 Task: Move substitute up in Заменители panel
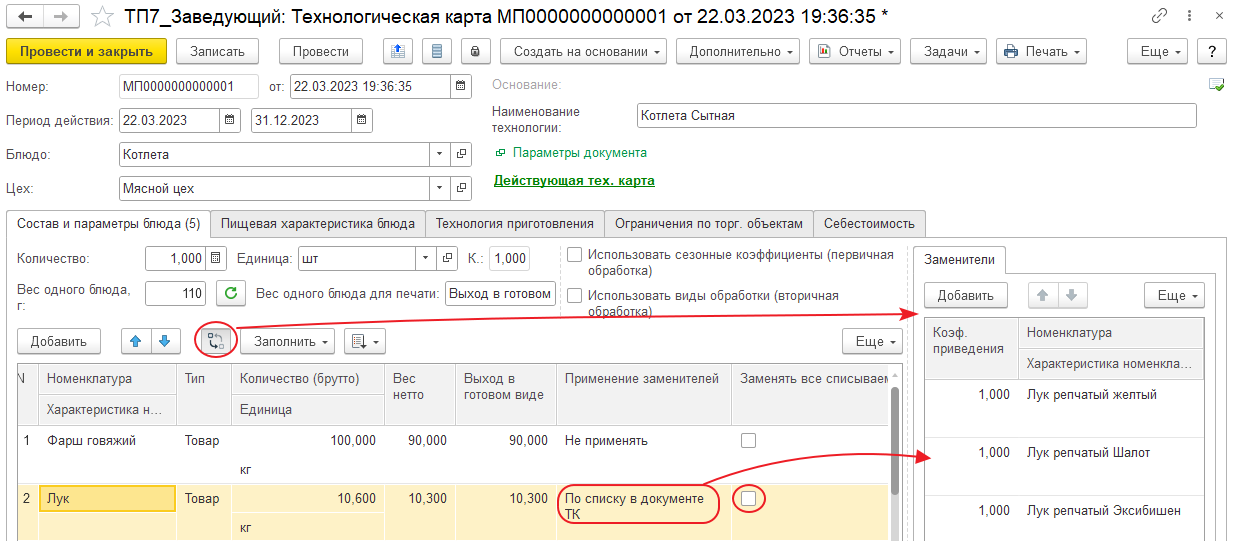pyautogui.click(x=1042, y=295)
